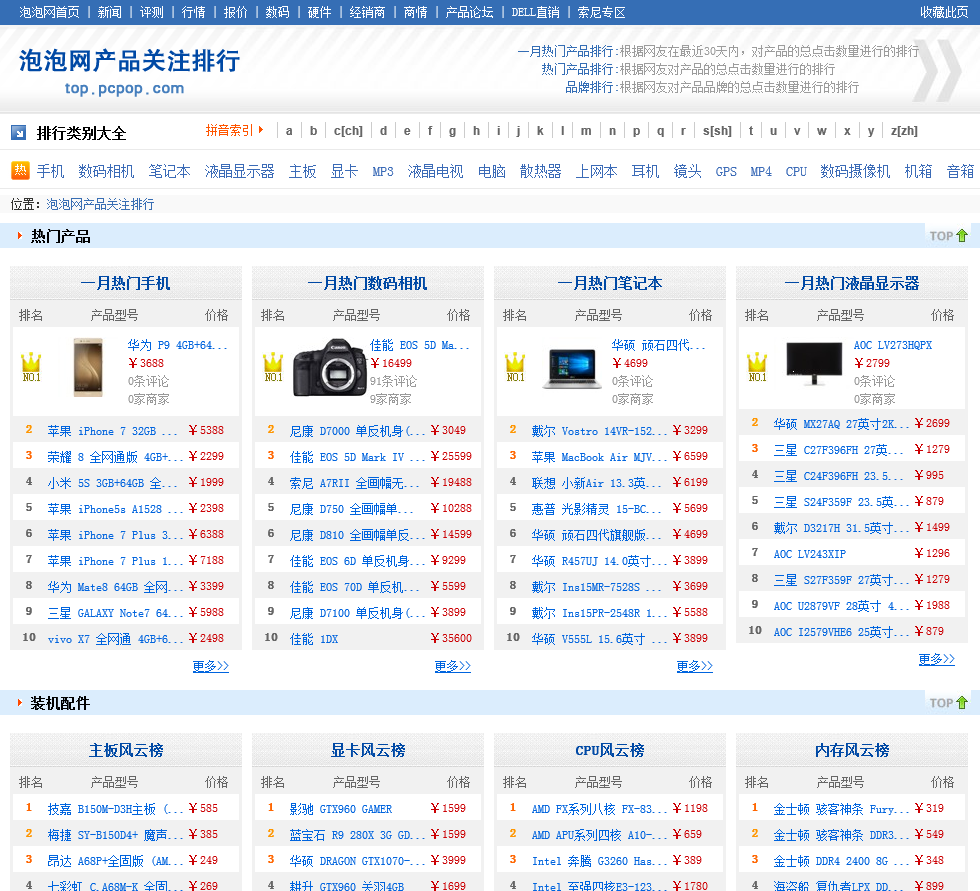Open 技嘉 B150M-D3H主板 listing

coord(115,809)
